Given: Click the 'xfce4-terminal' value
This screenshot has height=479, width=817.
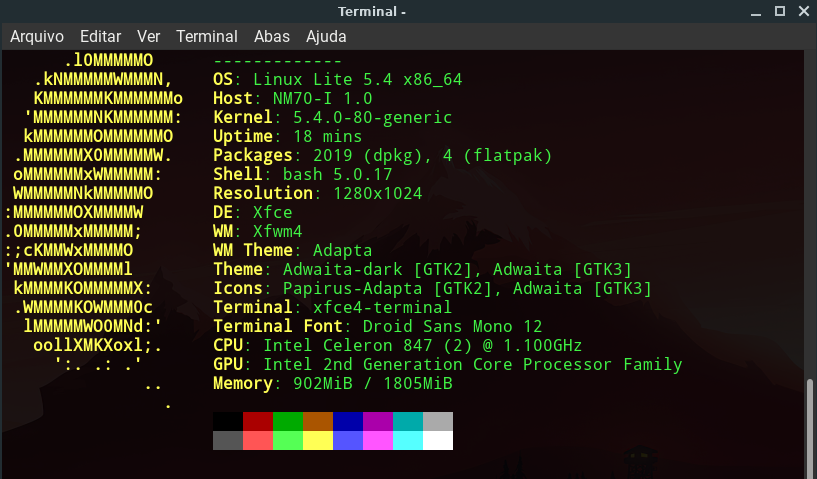Looking at the screenshot, I should [382, 308].
